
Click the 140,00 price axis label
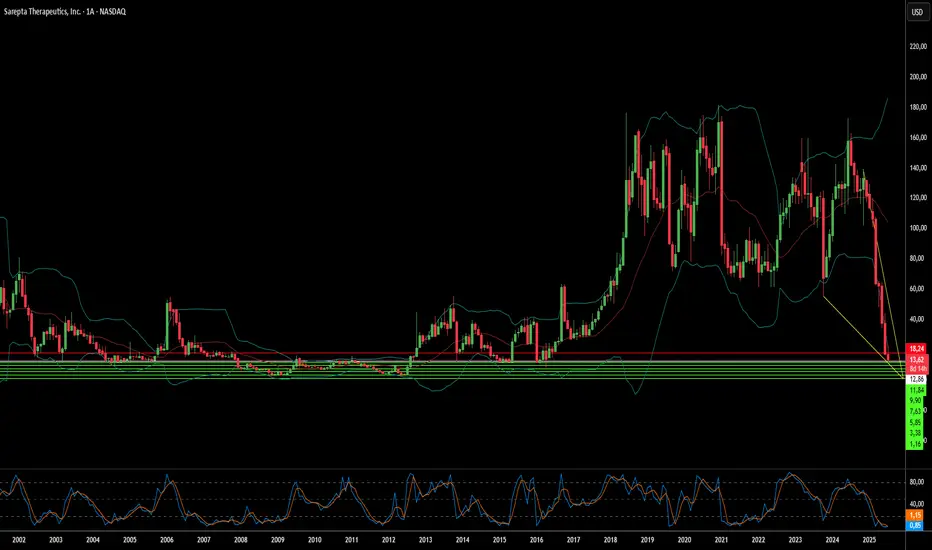pyautogui.click(x=918, y=168)
